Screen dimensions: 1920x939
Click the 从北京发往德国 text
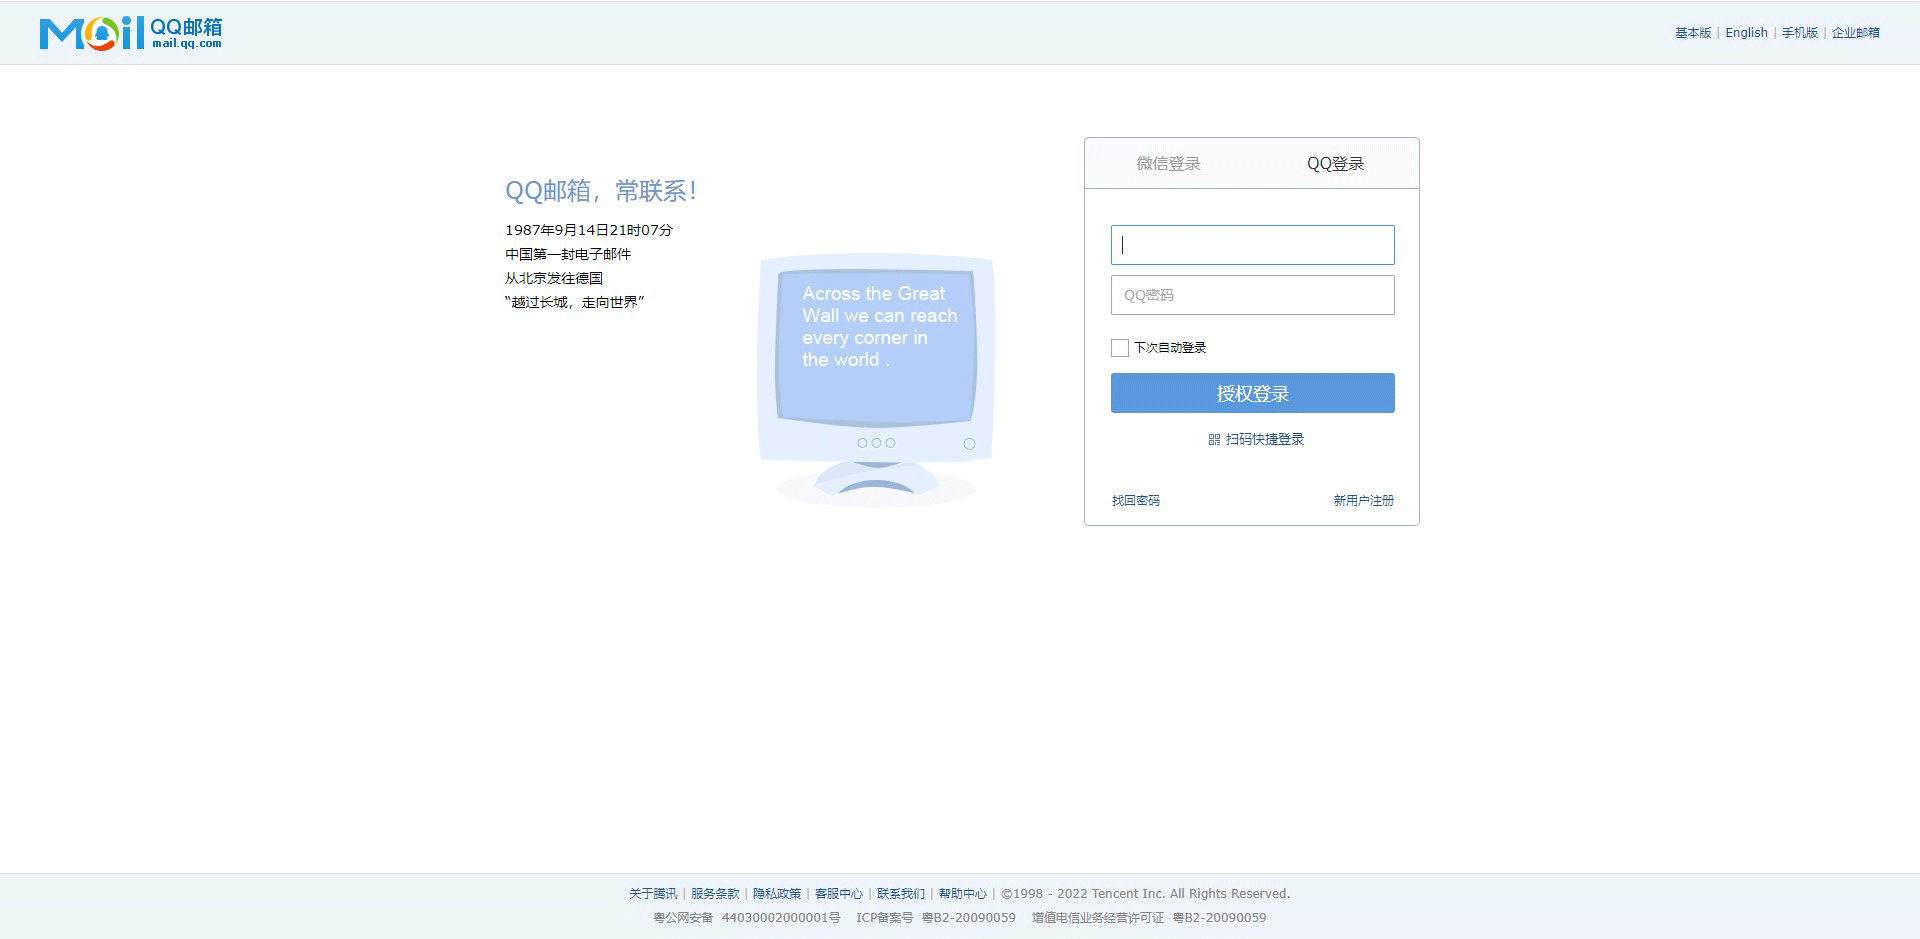[x=554, y=278]
